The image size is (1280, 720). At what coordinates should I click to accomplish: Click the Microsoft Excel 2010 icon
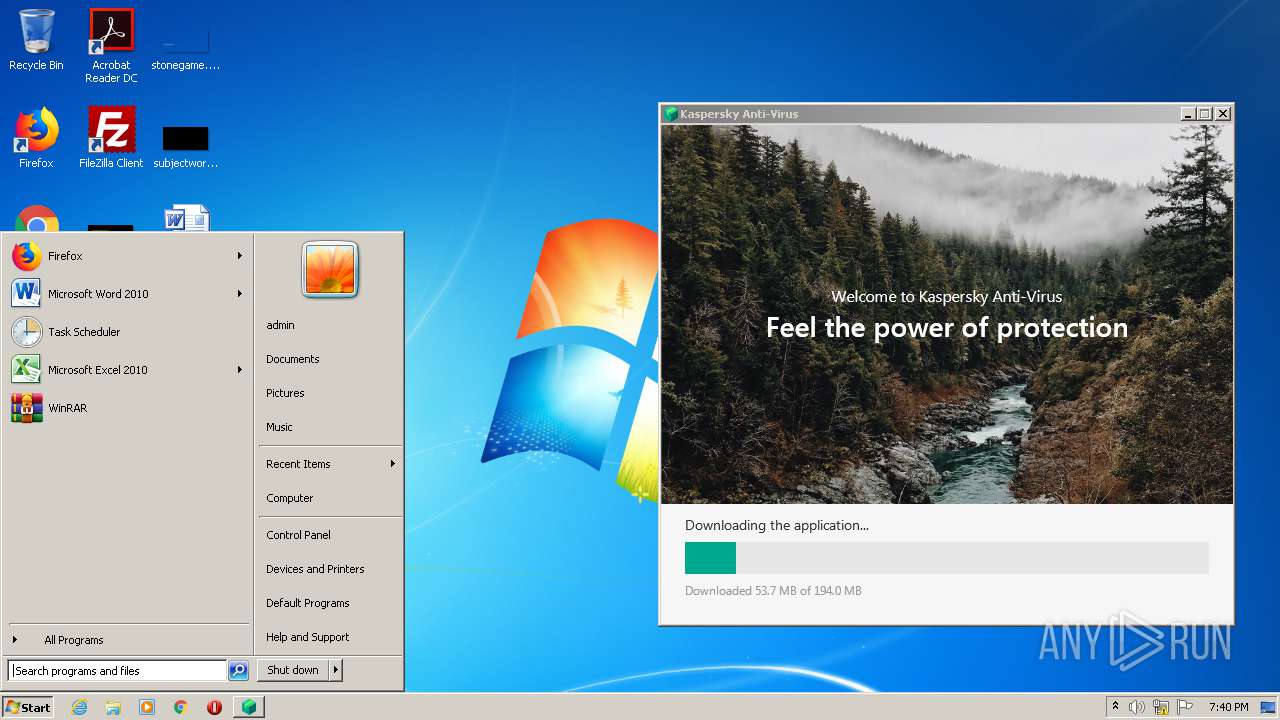click(x=26, y=370)
